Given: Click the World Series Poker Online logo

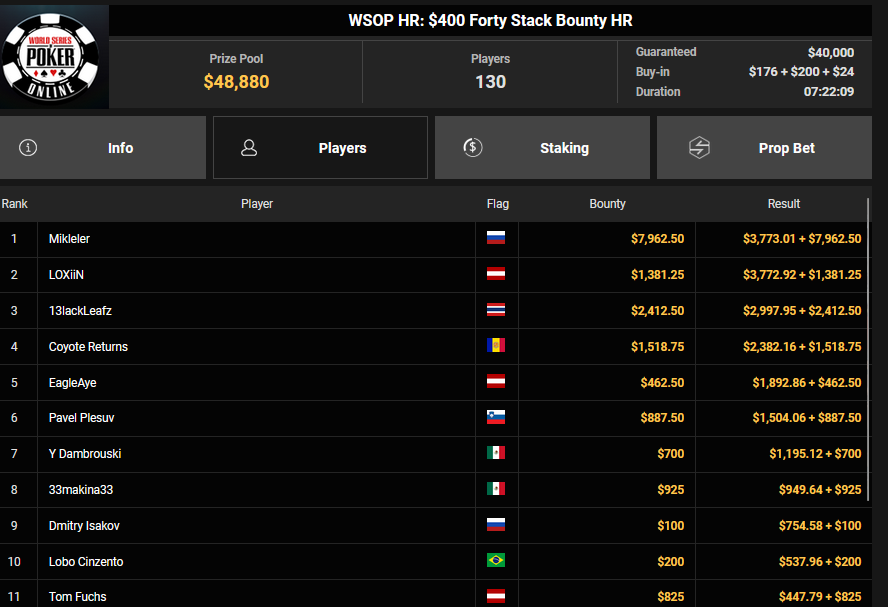Looking at the screenshot, I should [x=54, y=56].
